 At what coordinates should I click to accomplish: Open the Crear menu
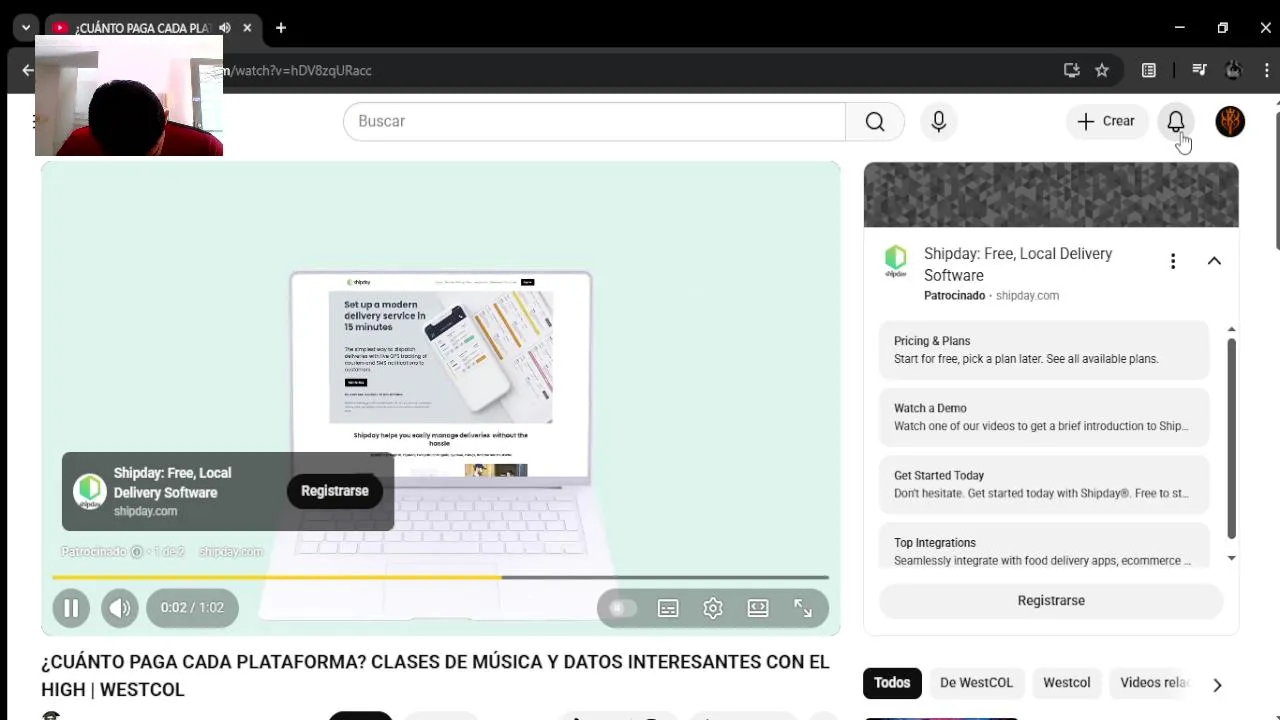pos(1106,121)
